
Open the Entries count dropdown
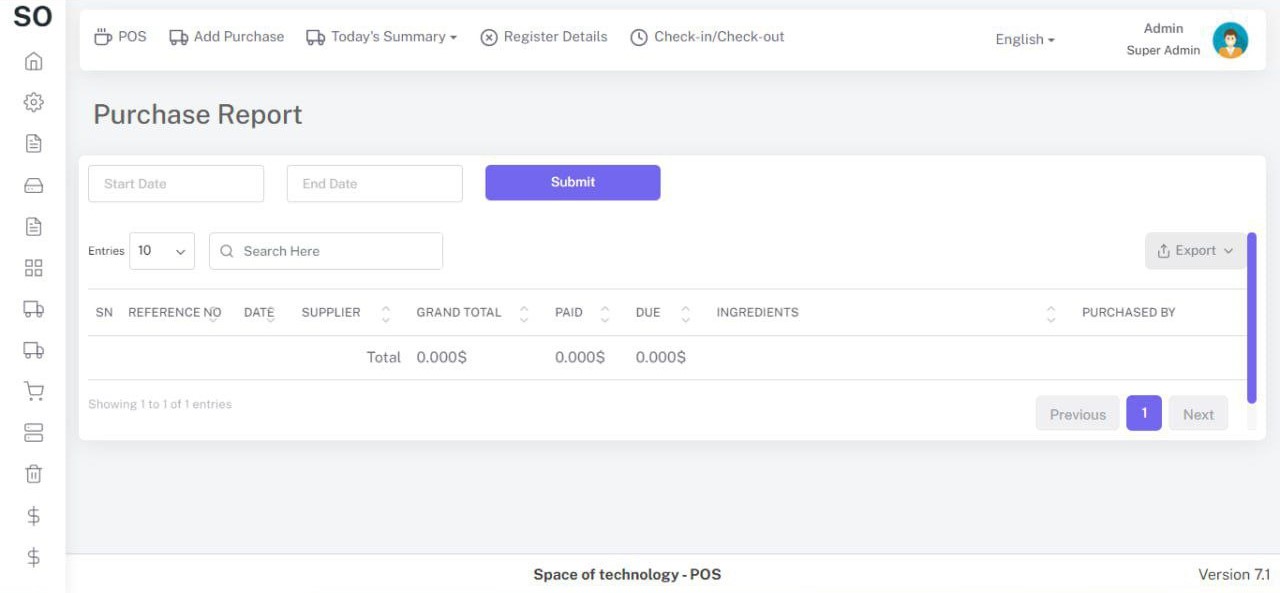(162, 251)
